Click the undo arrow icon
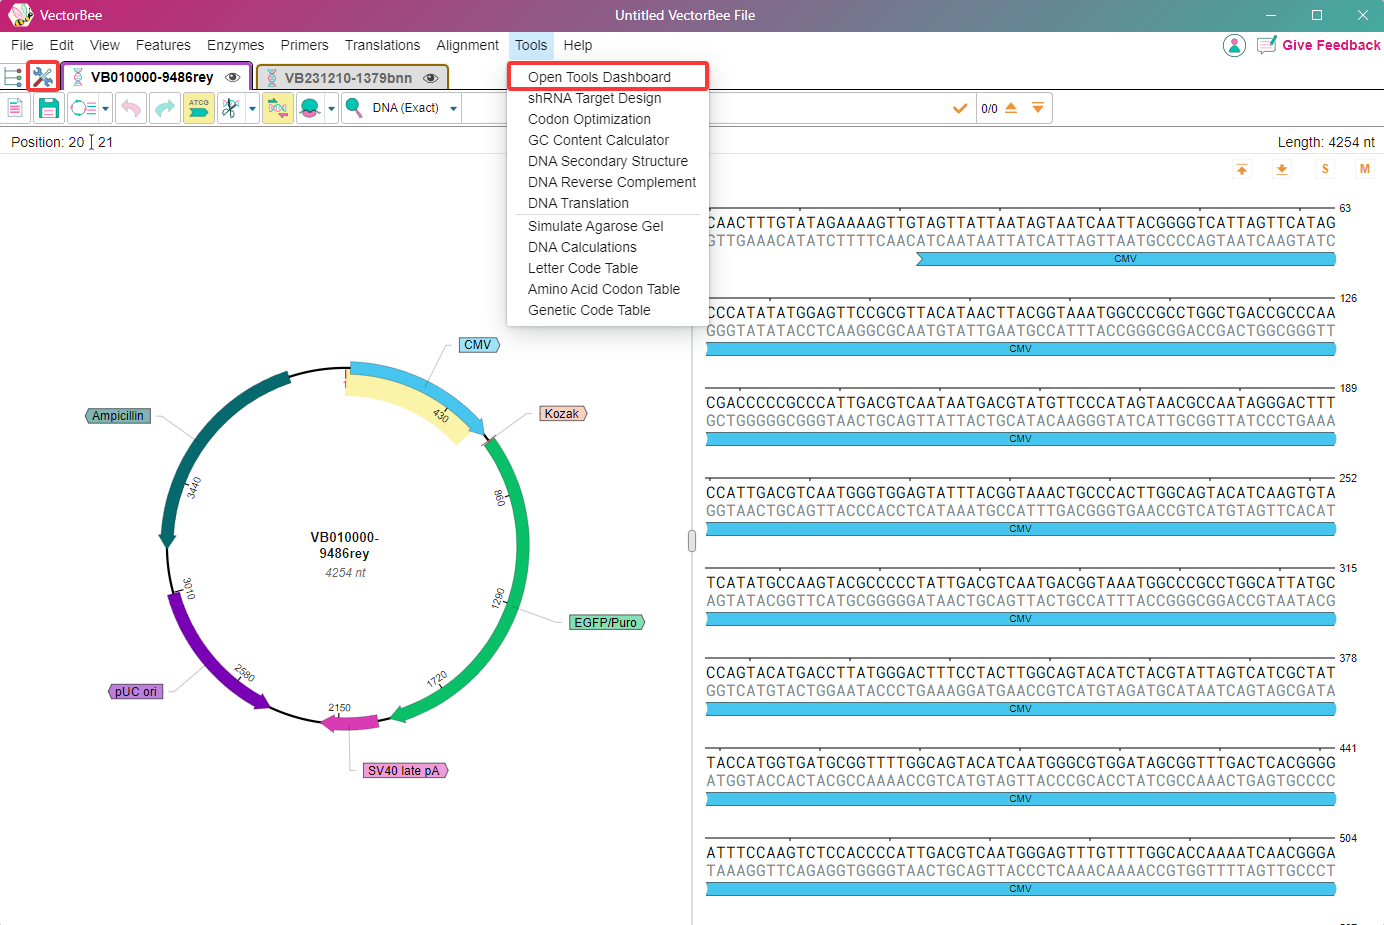Image resolution: width=1384 pixels, height=925 pixels. [131, 108]
